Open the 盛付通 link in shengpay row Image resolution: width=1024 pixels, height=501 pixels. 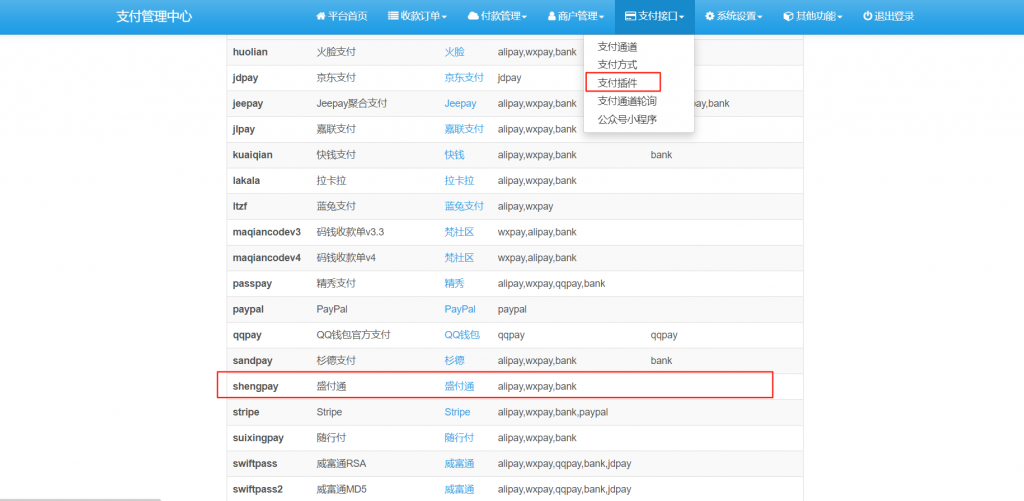tap(459, 386)
